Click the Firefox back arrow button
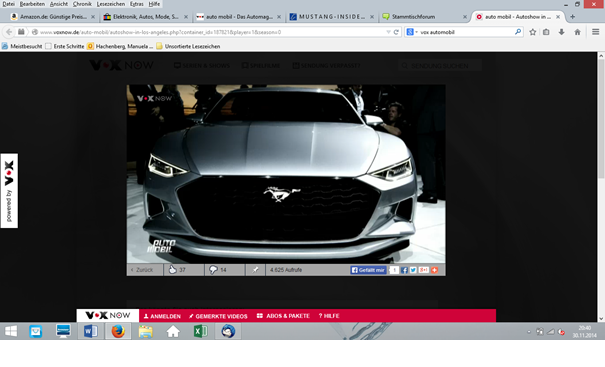This screenshot has width=605, height=367. pyautogui.click(x=9, y=32)
